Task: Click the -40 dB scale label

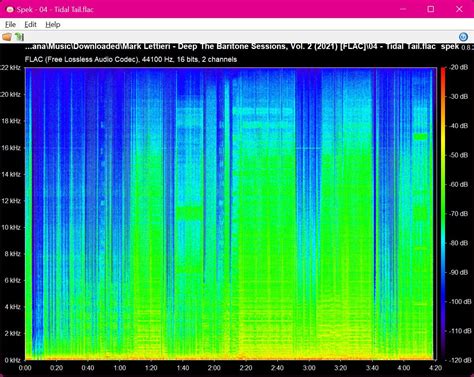Action: pyautogui.click(x=459, y=126)
